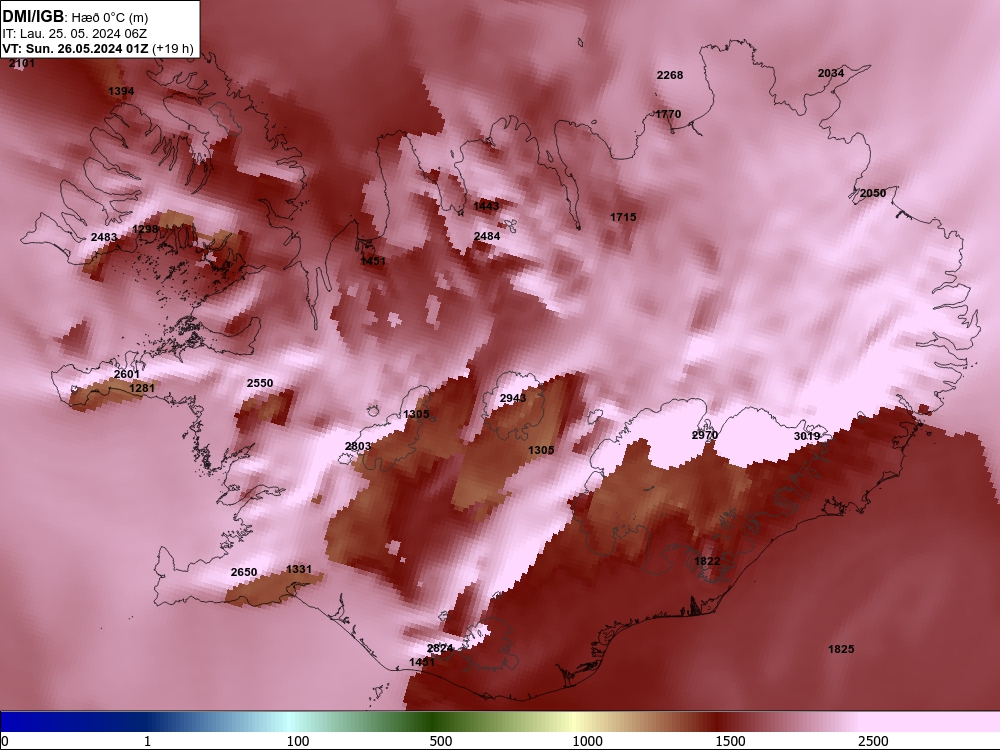Click the legend label 1500
The height and width of the screenshot is (750, 1000).
730,741
